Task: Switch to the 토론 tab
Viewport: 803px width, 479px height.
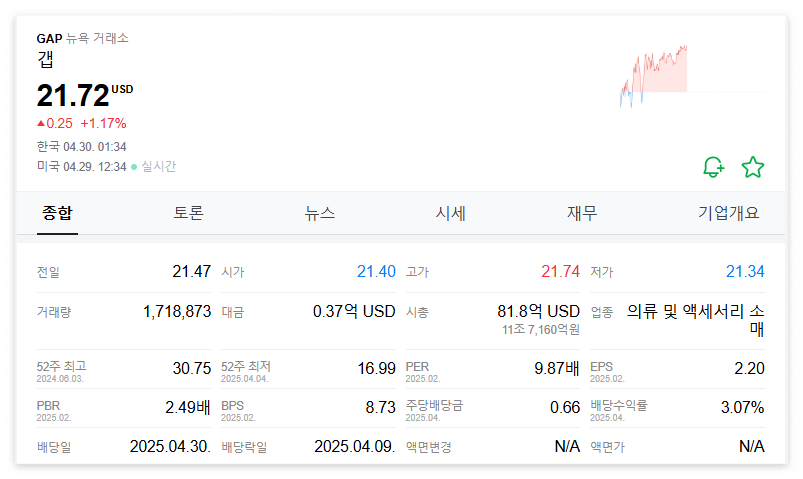Action: tap(188, 213)
